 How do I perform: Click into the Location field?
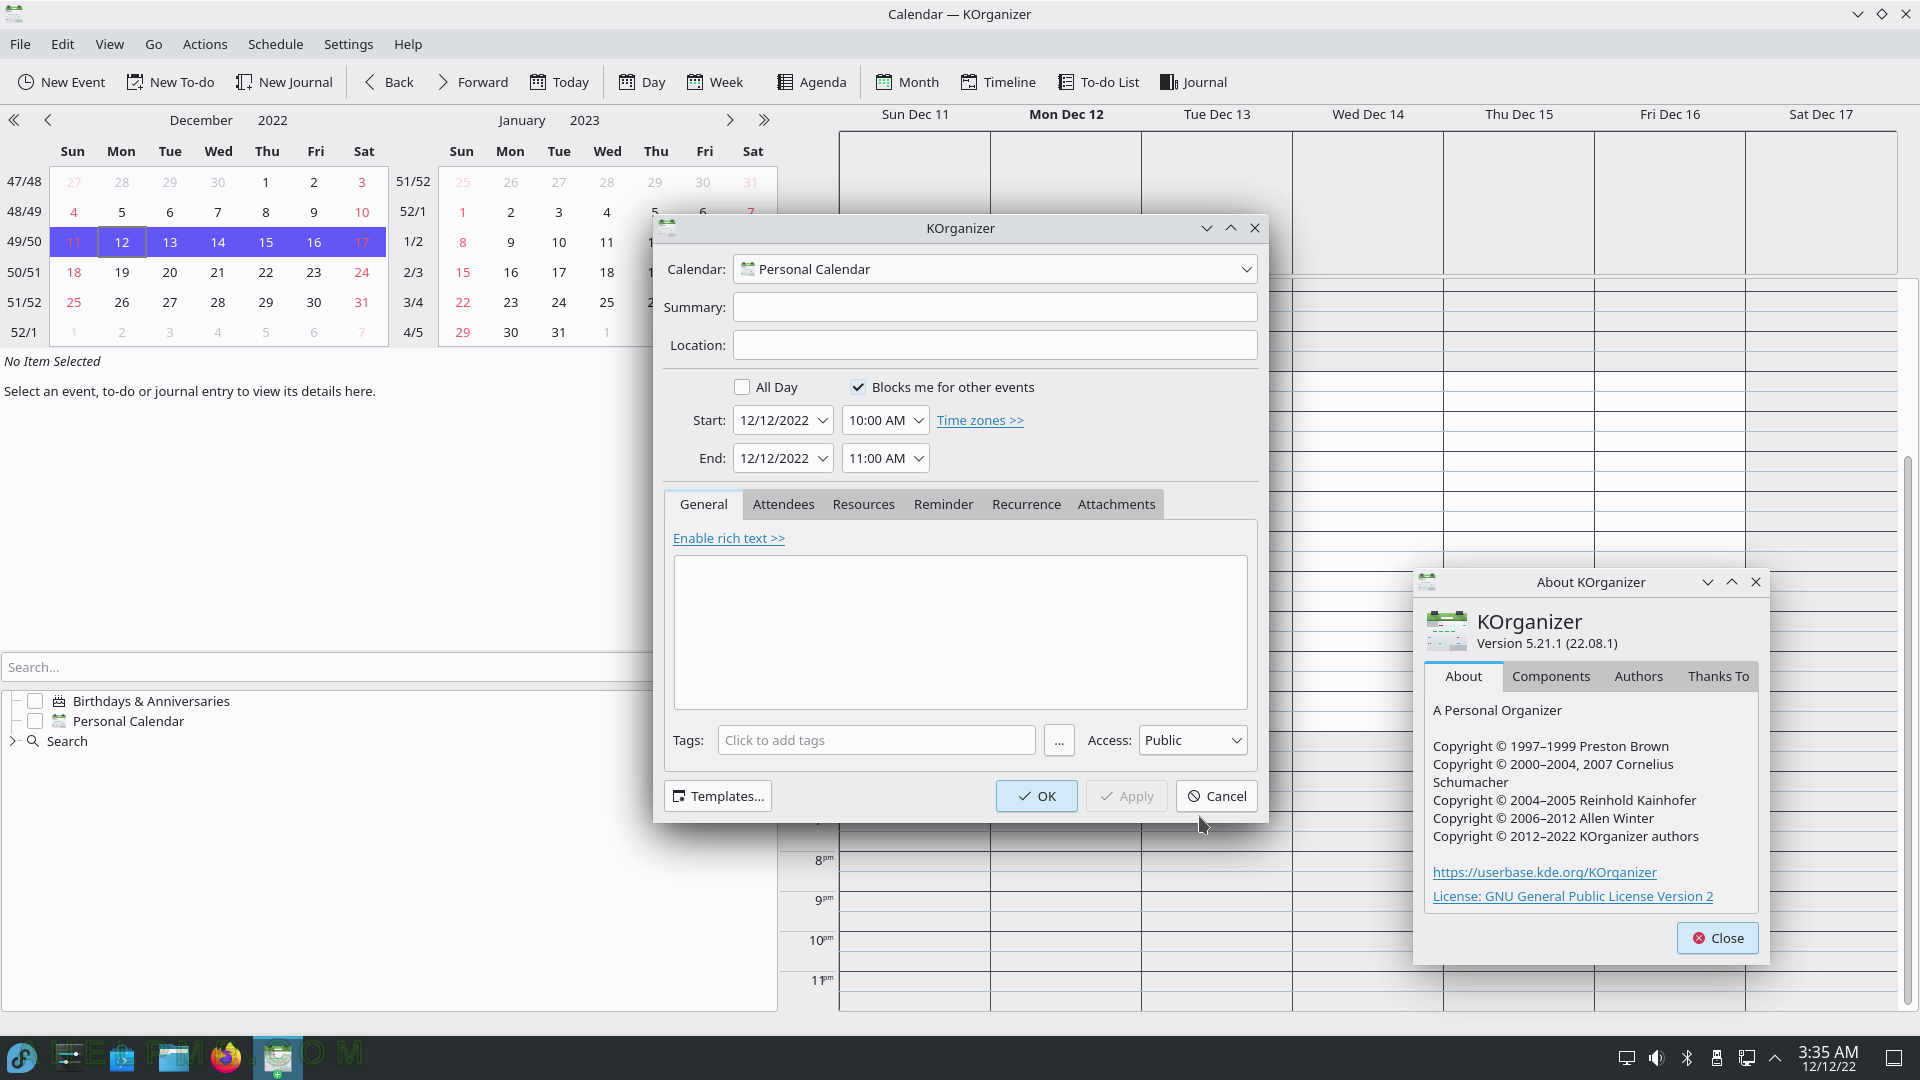click(x=995, y=345)
